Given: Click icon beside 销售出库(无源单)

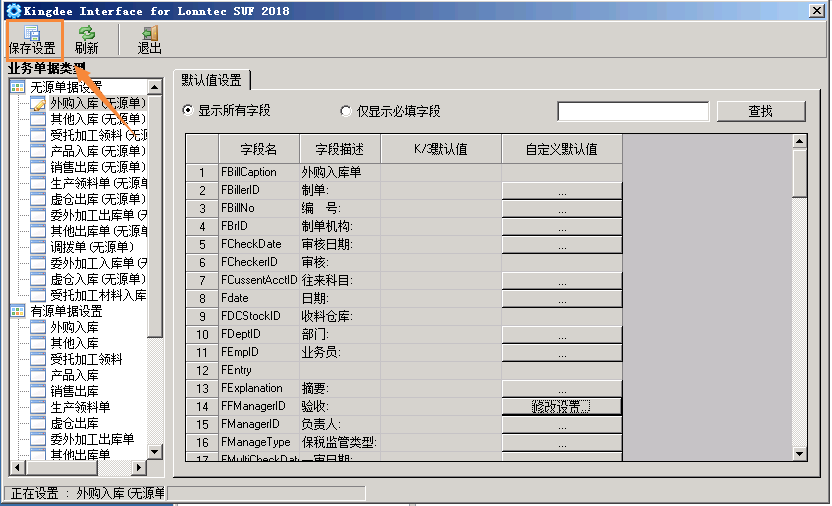Looking at the screenshot, I should pos(38,168).
